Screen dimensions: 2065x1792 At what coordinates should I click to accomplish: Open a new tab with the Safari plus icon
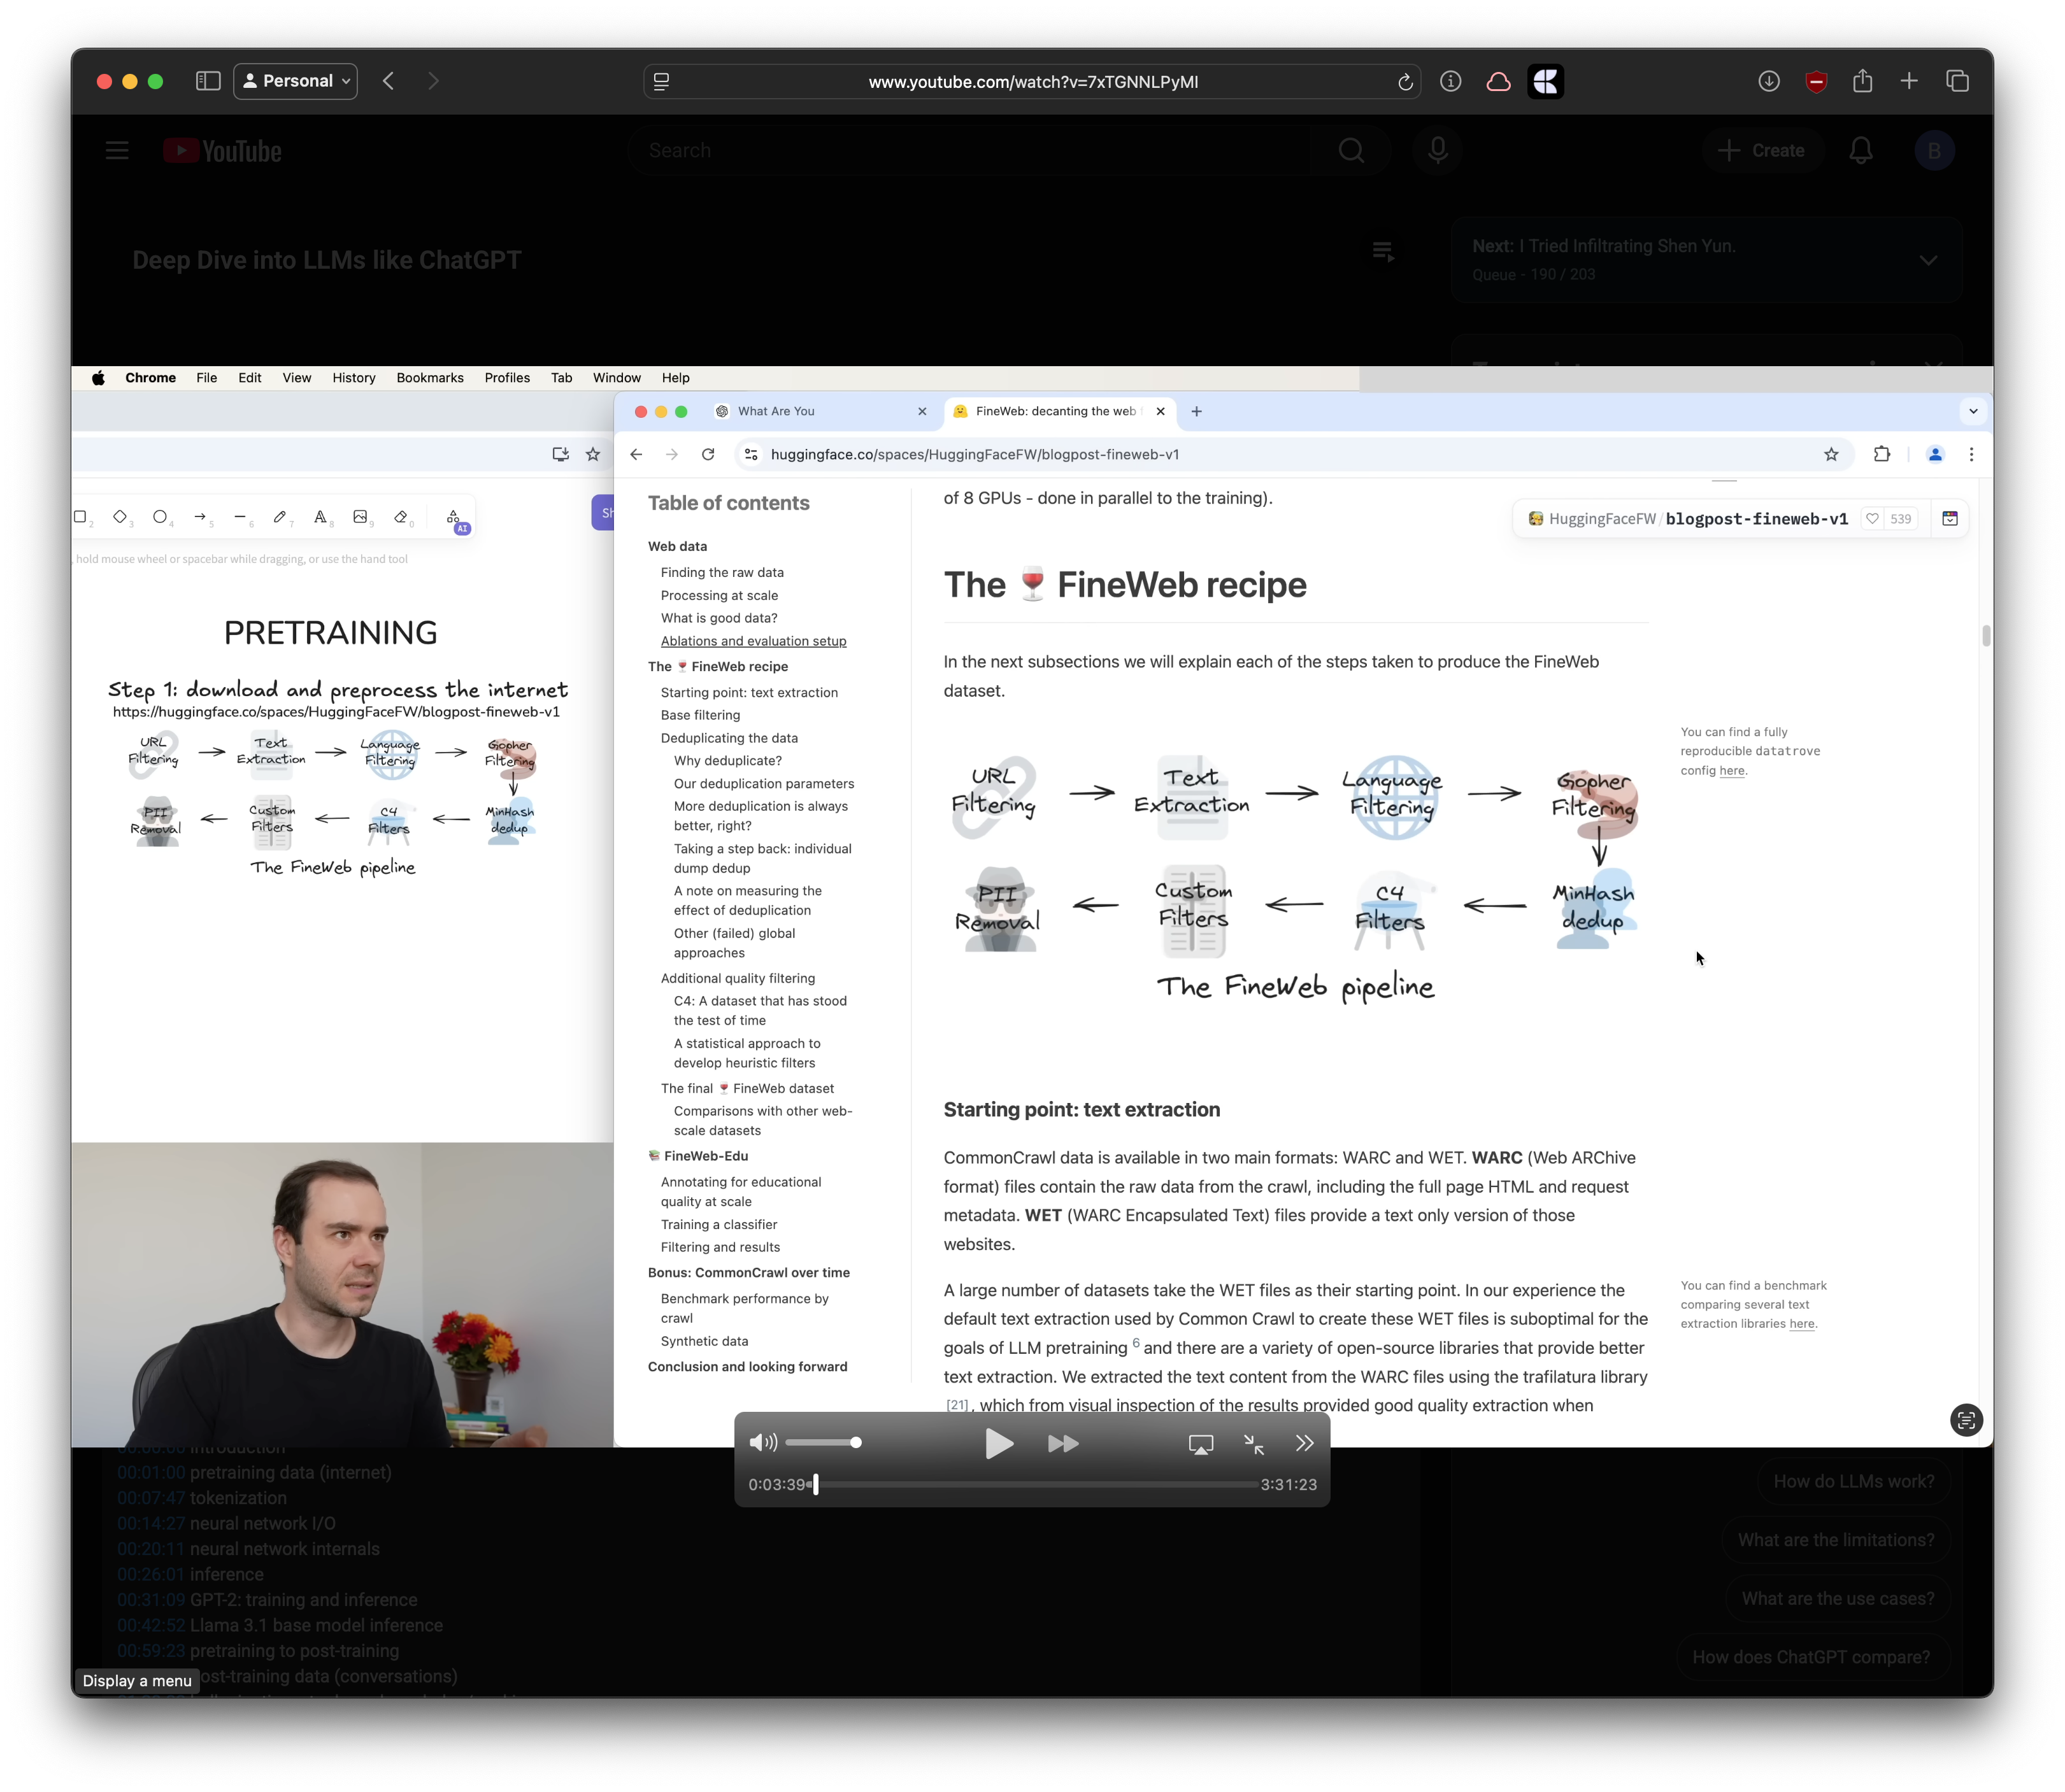coord(1909,81)
